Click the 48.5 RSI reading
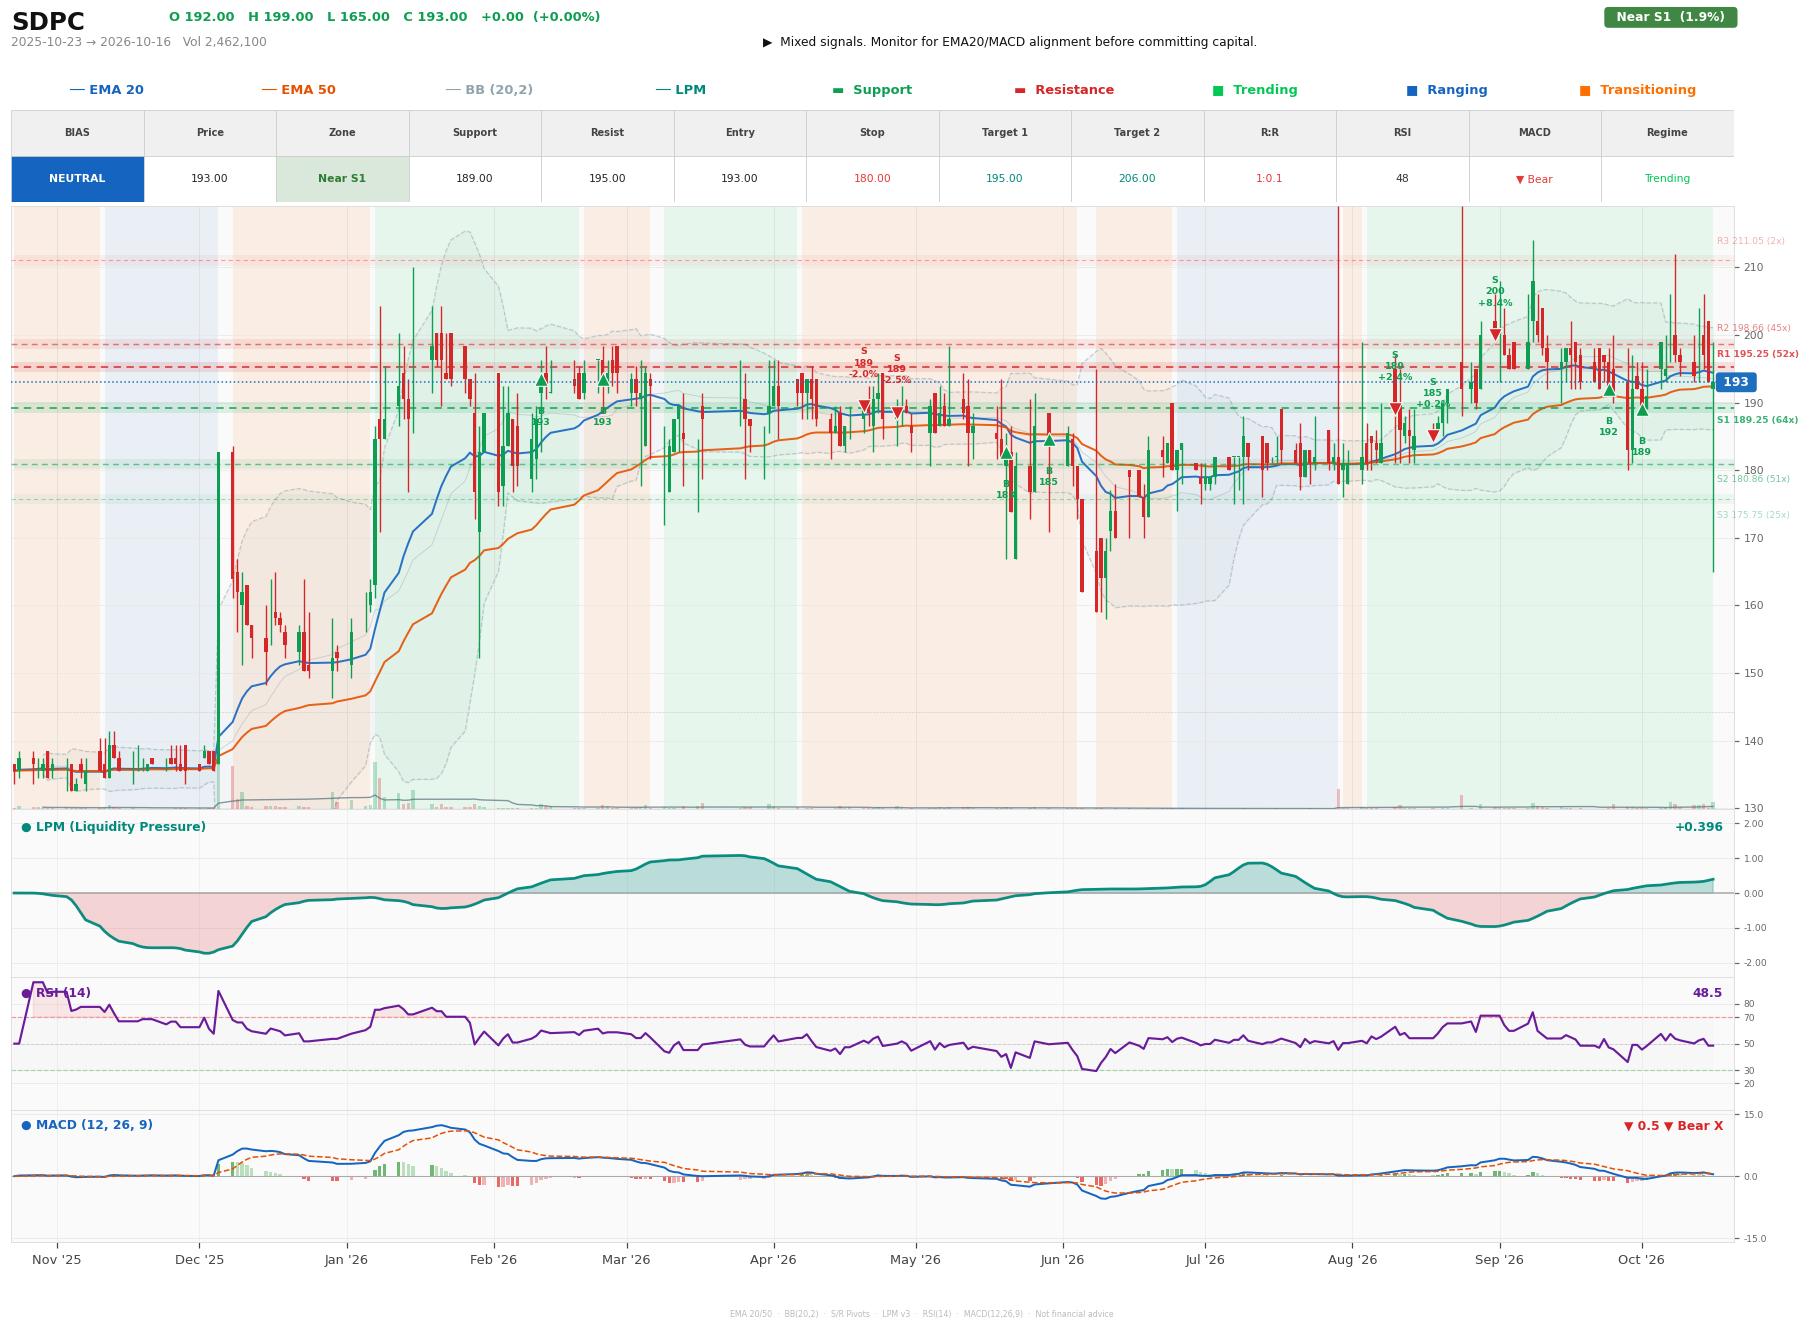The height and width of the screenshot is (1330, 1810). 1707,993
